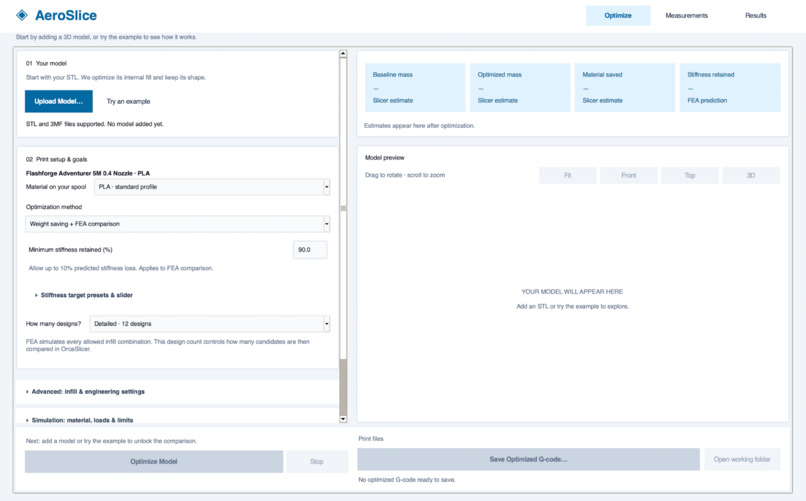Viewport: 806px width, 501px height.
Task: Click the Stiffness retained card
Action: 730,87
